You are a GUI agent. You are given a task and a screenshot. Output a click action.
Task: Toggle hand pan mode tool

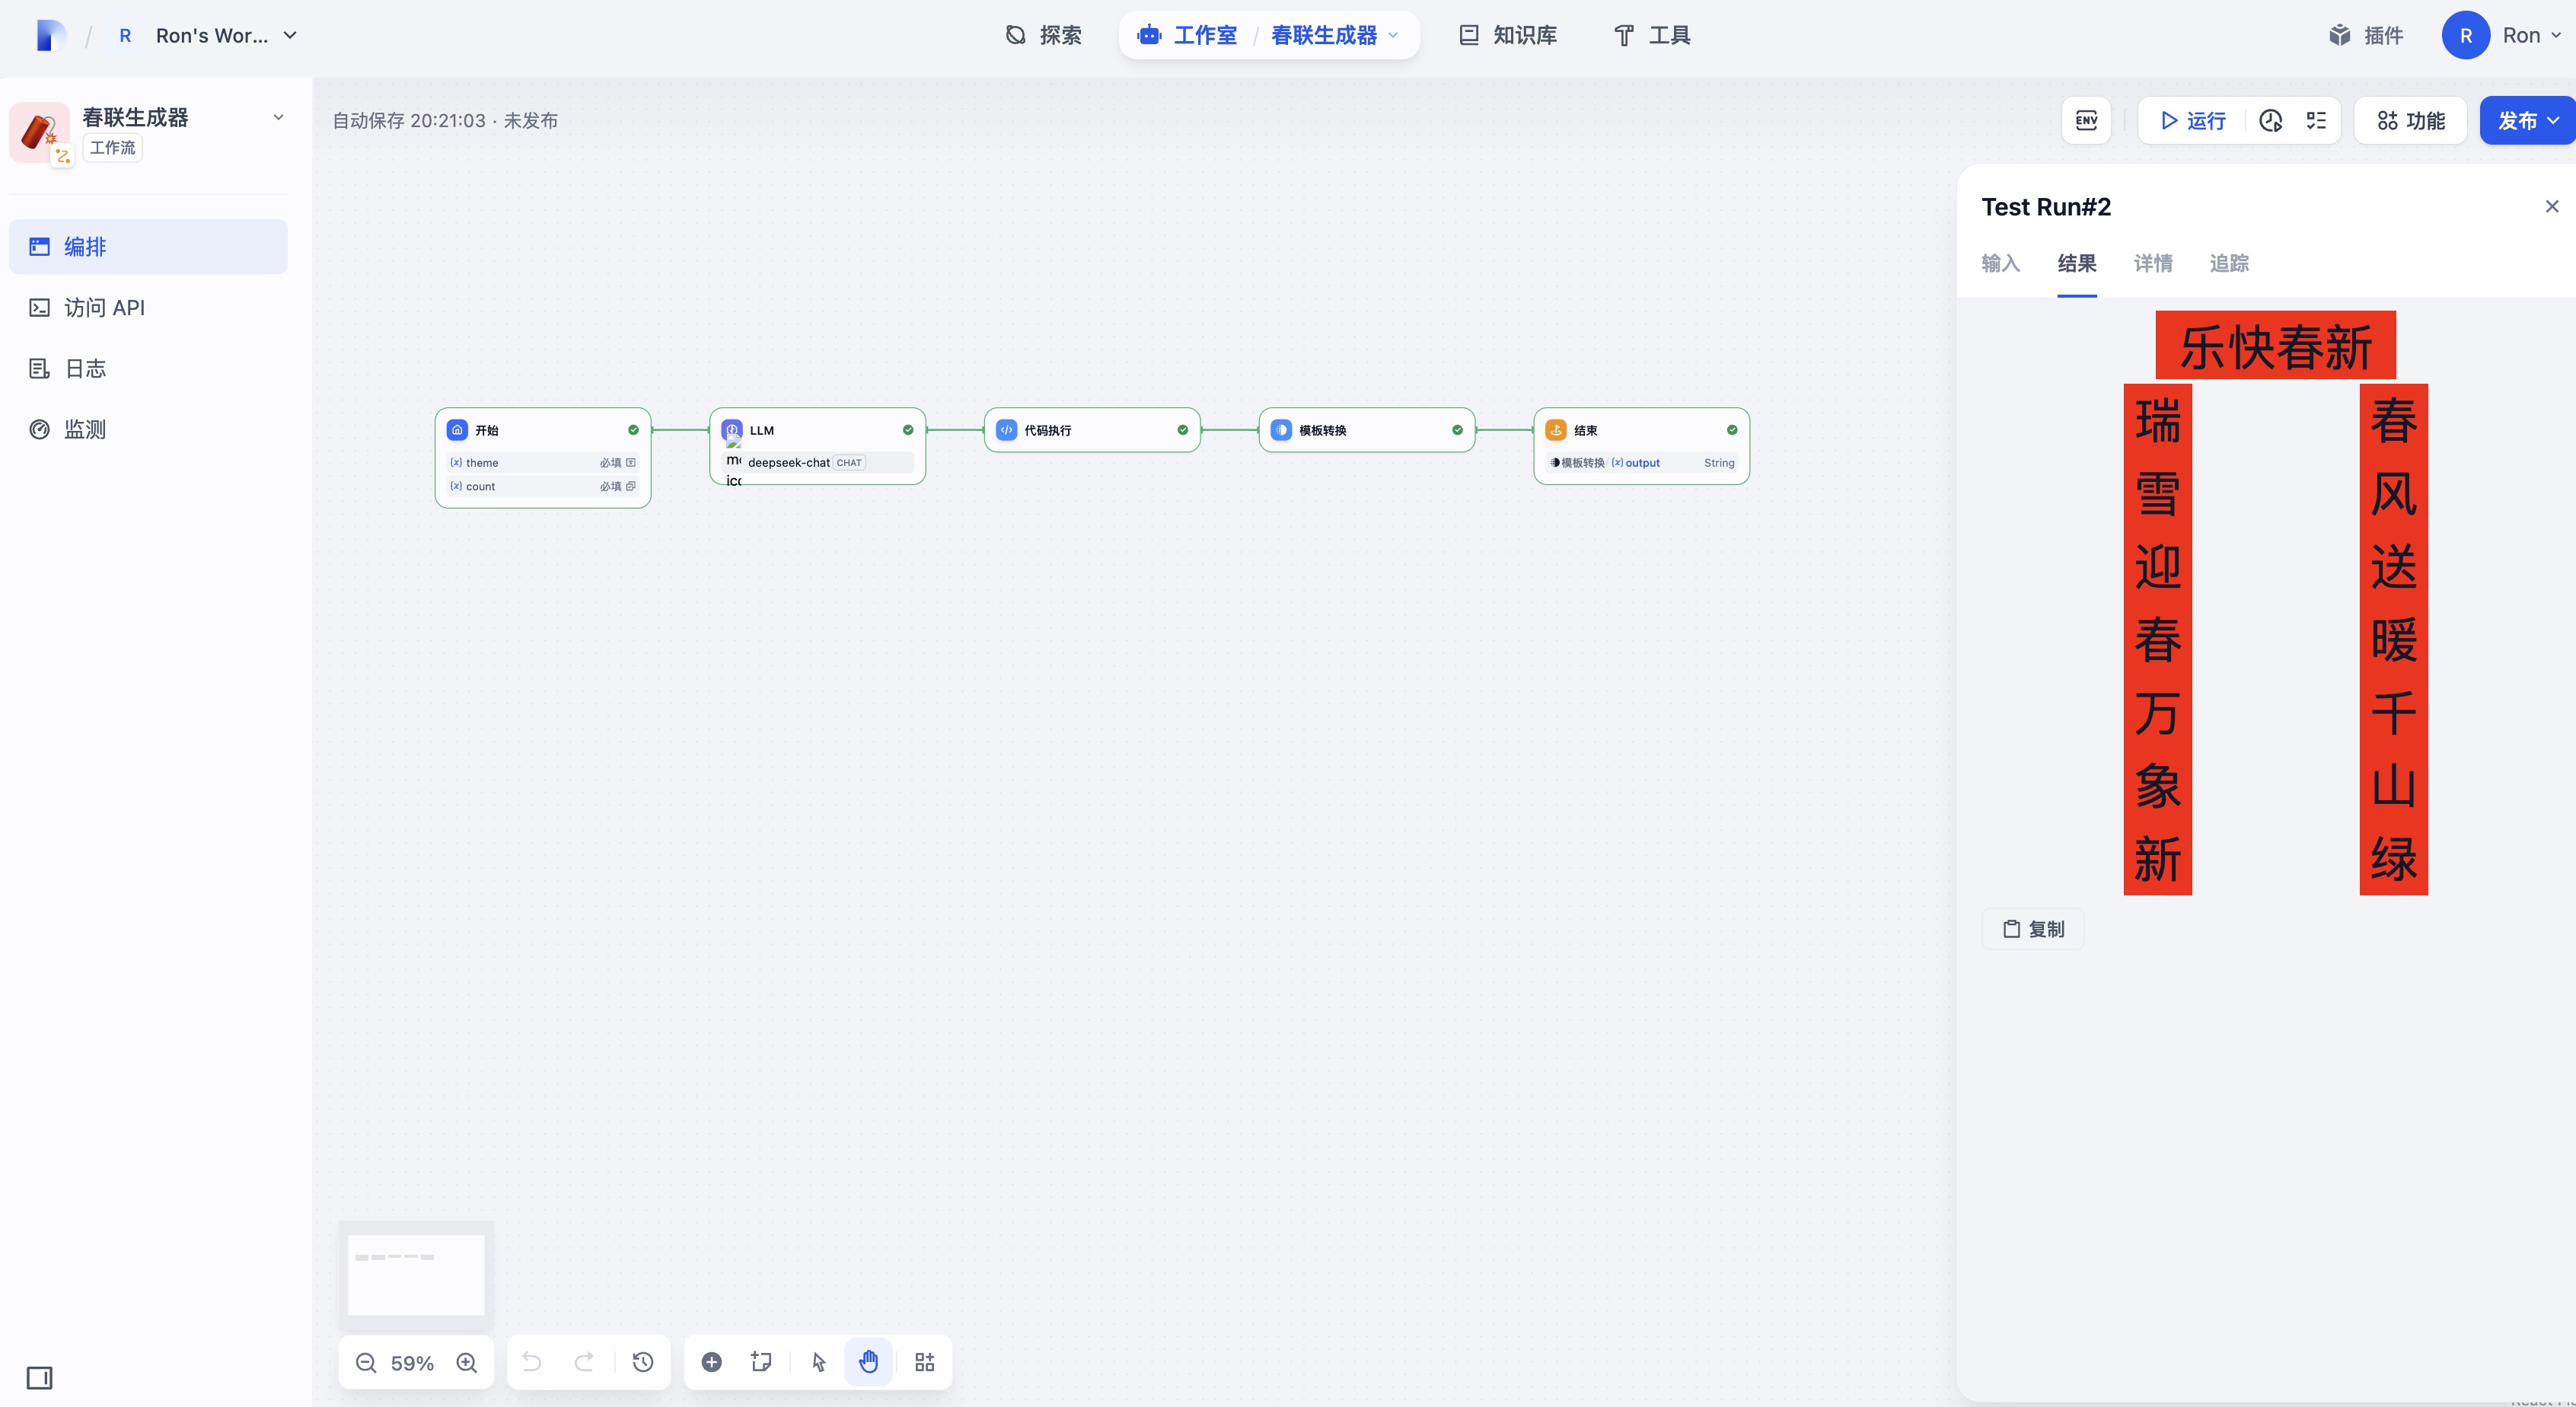pyautogui.click(x=868, y=1362)
